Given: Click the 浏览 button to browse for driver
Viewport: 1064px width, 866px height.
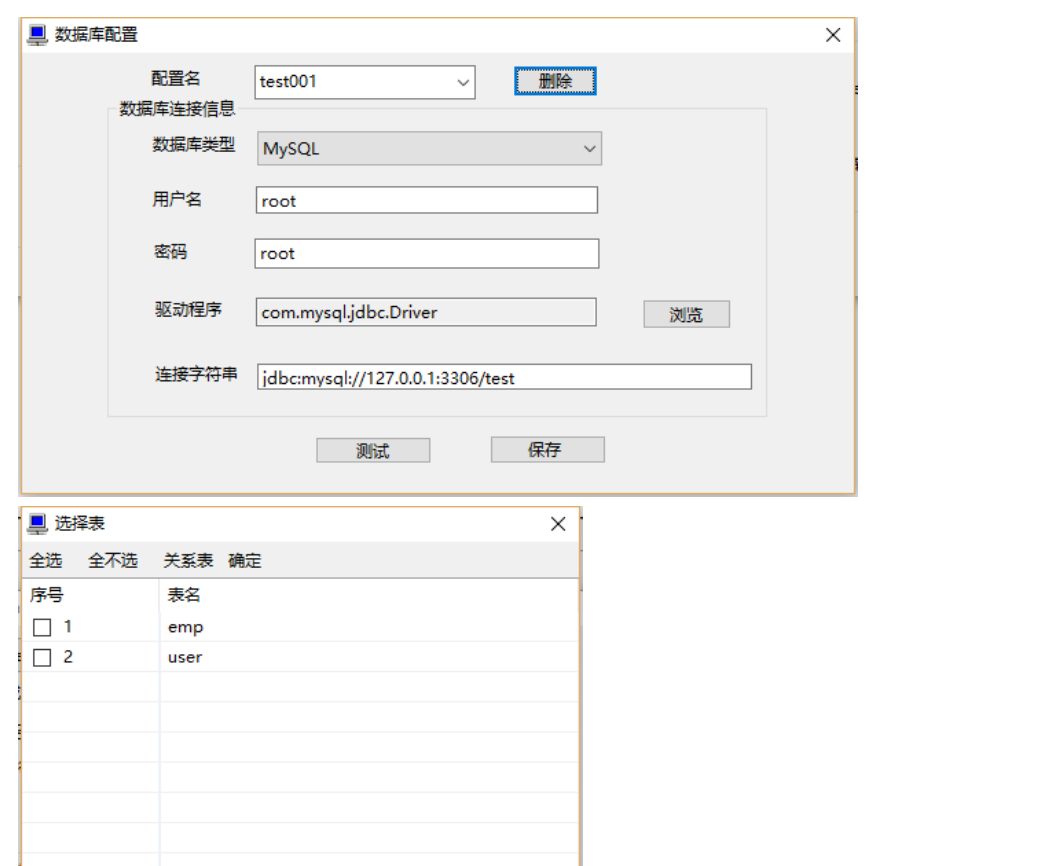Looking at the screenshot, I should pos(686,313).
